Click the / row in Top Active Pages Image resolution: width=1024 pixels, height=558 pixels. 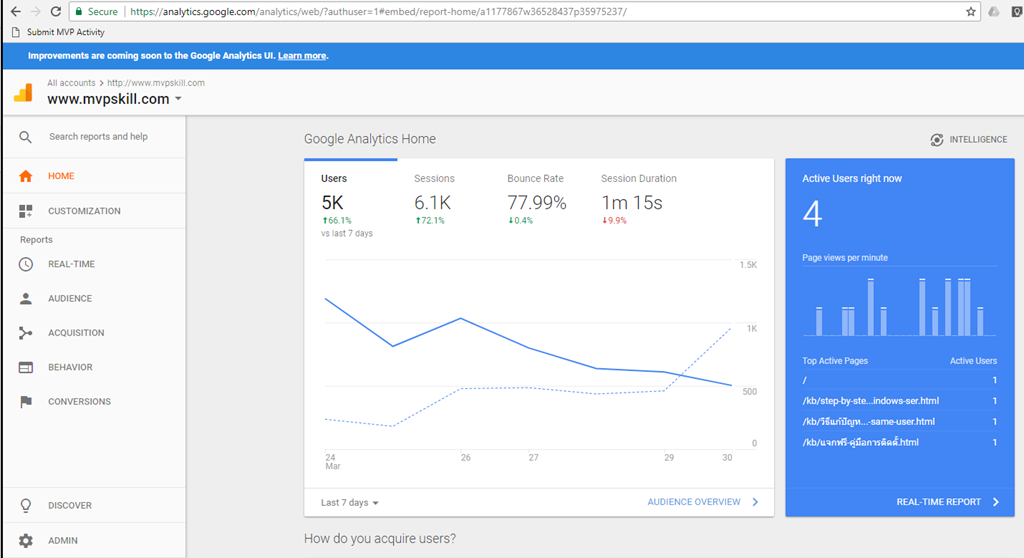click(x=899, y=380)
